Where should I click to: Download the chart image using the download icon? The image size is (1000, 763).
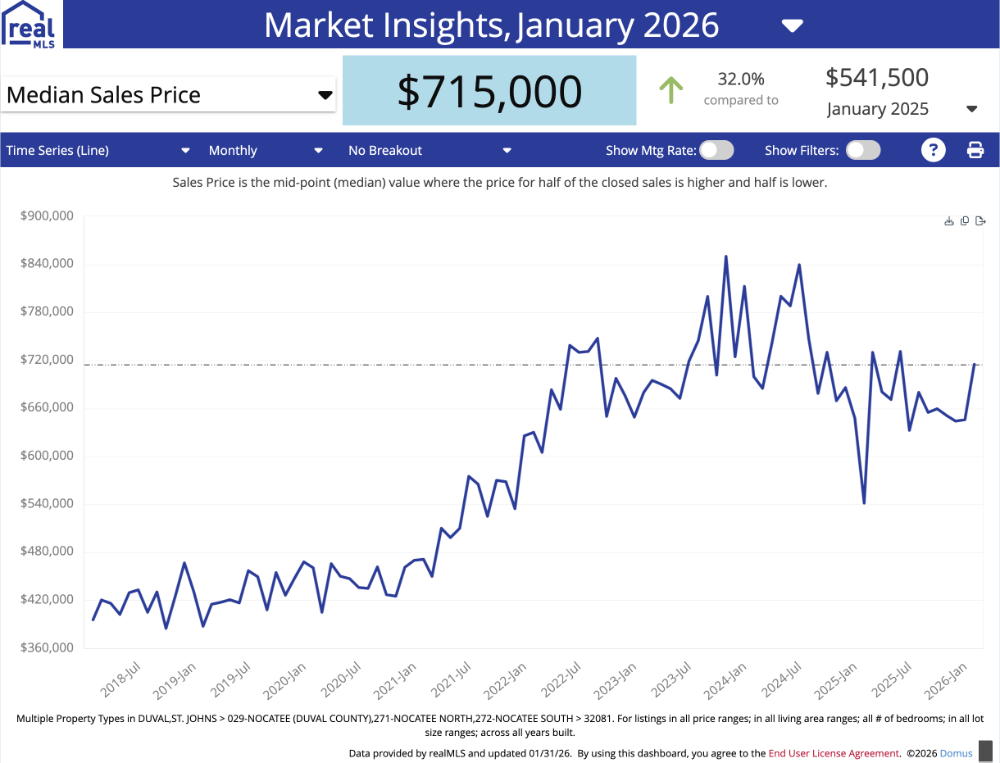(948, 220)
